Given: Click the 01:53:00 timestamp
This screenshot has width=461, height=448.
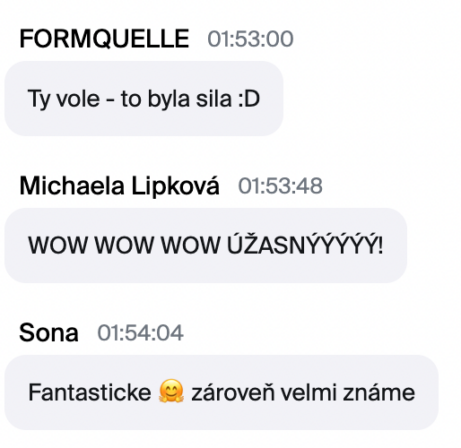Looking at the screenshot, I should point(250,39).
